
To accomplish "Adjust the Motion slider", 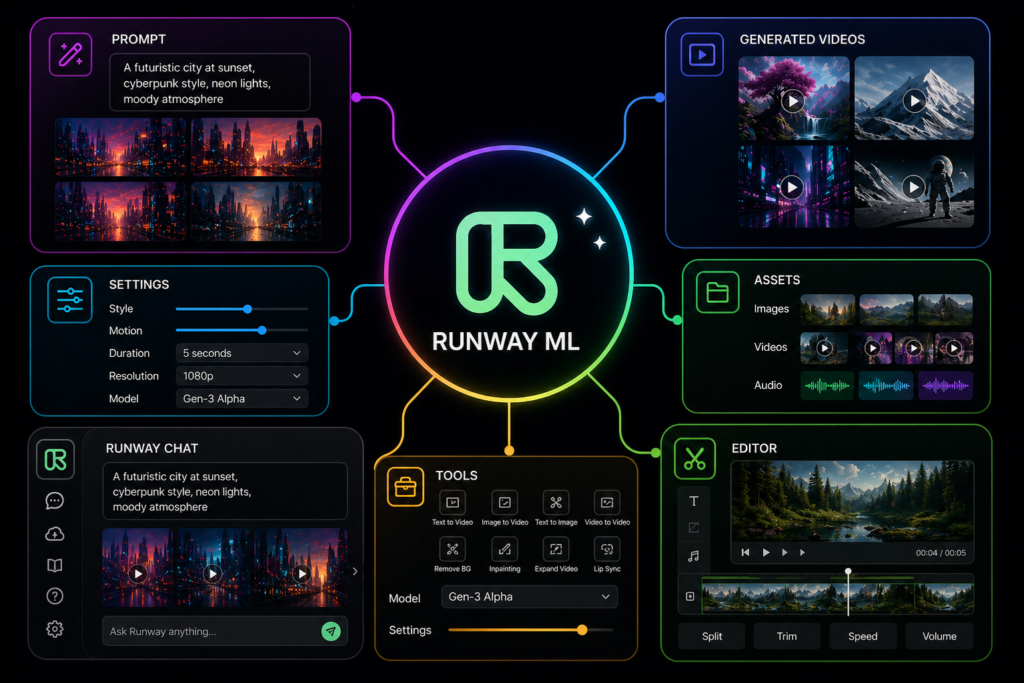I will pyautogui.click(x=242, y=330).
